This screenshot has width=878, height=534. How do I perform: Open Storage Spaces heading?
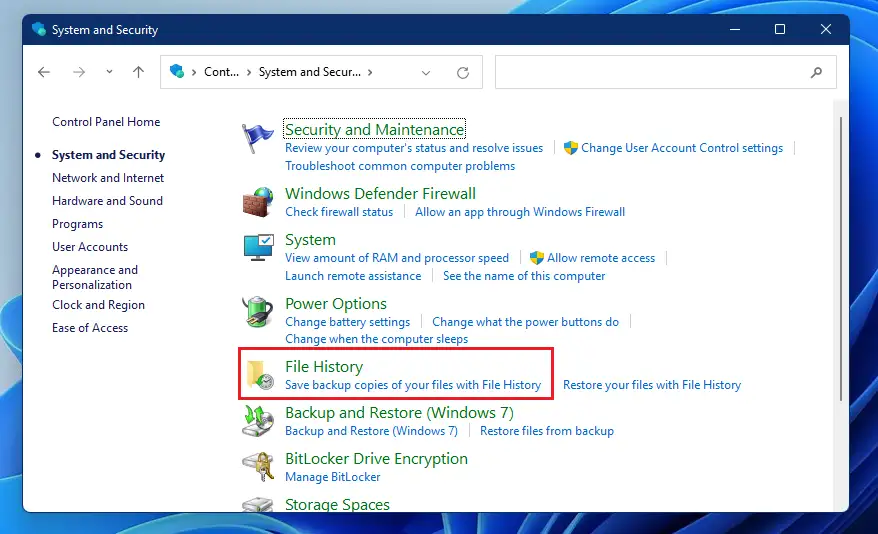pos(337,504)
